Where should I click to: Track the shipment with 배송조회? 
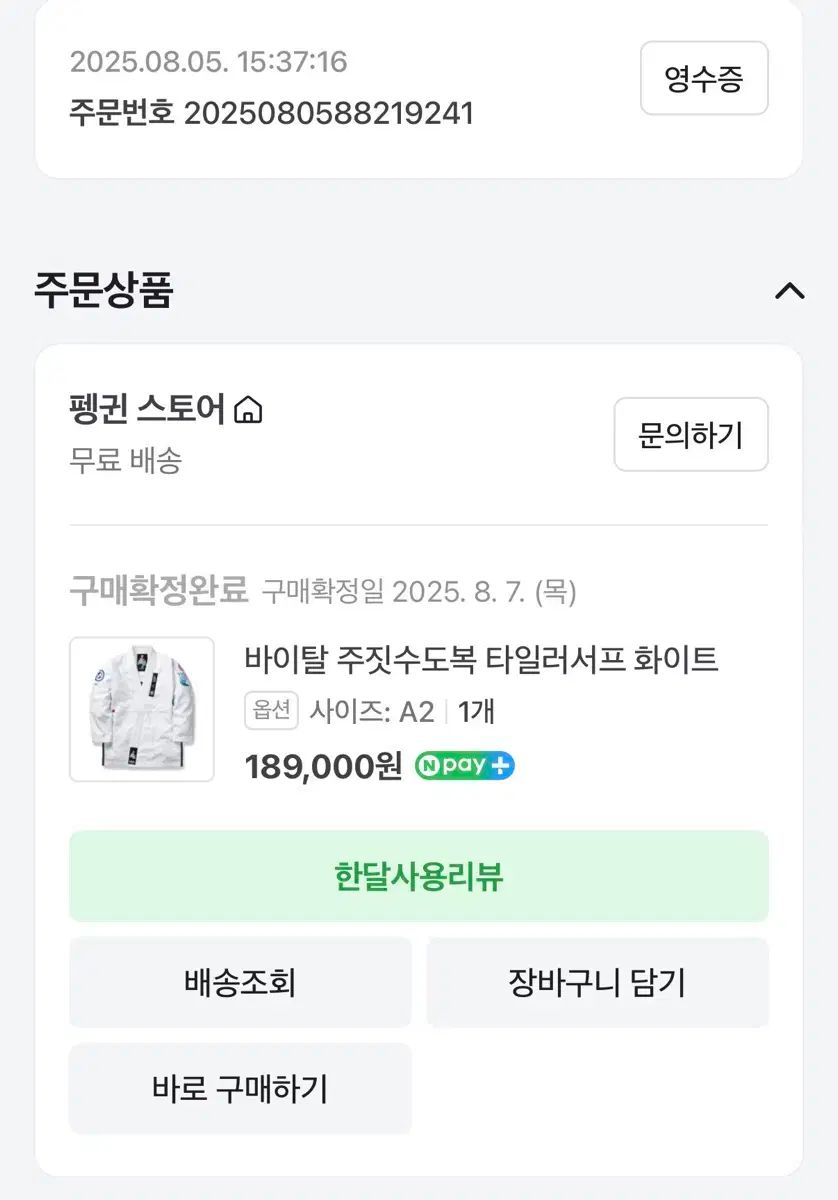(x=240, y=982)
